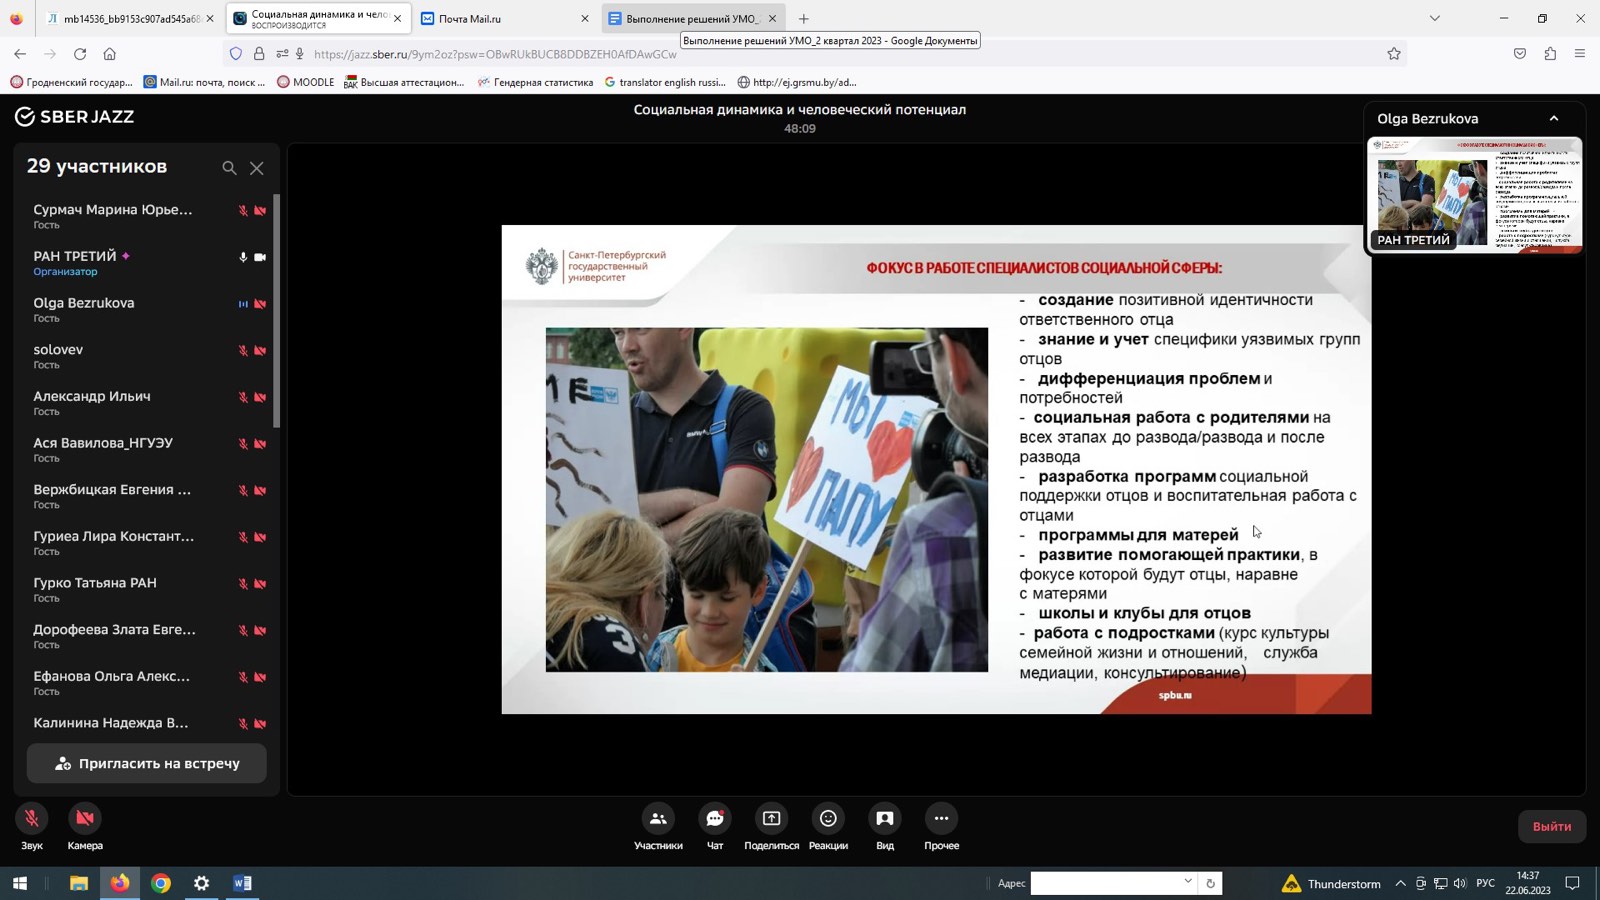Screen dimensions: 1600x900
Task: Click the Share screen icon
Action: (771, 819)
